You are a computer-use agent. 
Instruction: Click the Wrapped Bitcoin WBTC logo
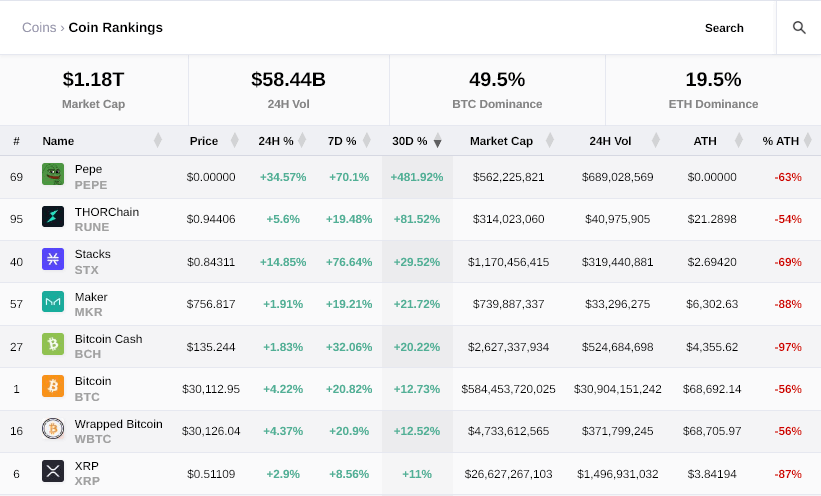[53, 428]
